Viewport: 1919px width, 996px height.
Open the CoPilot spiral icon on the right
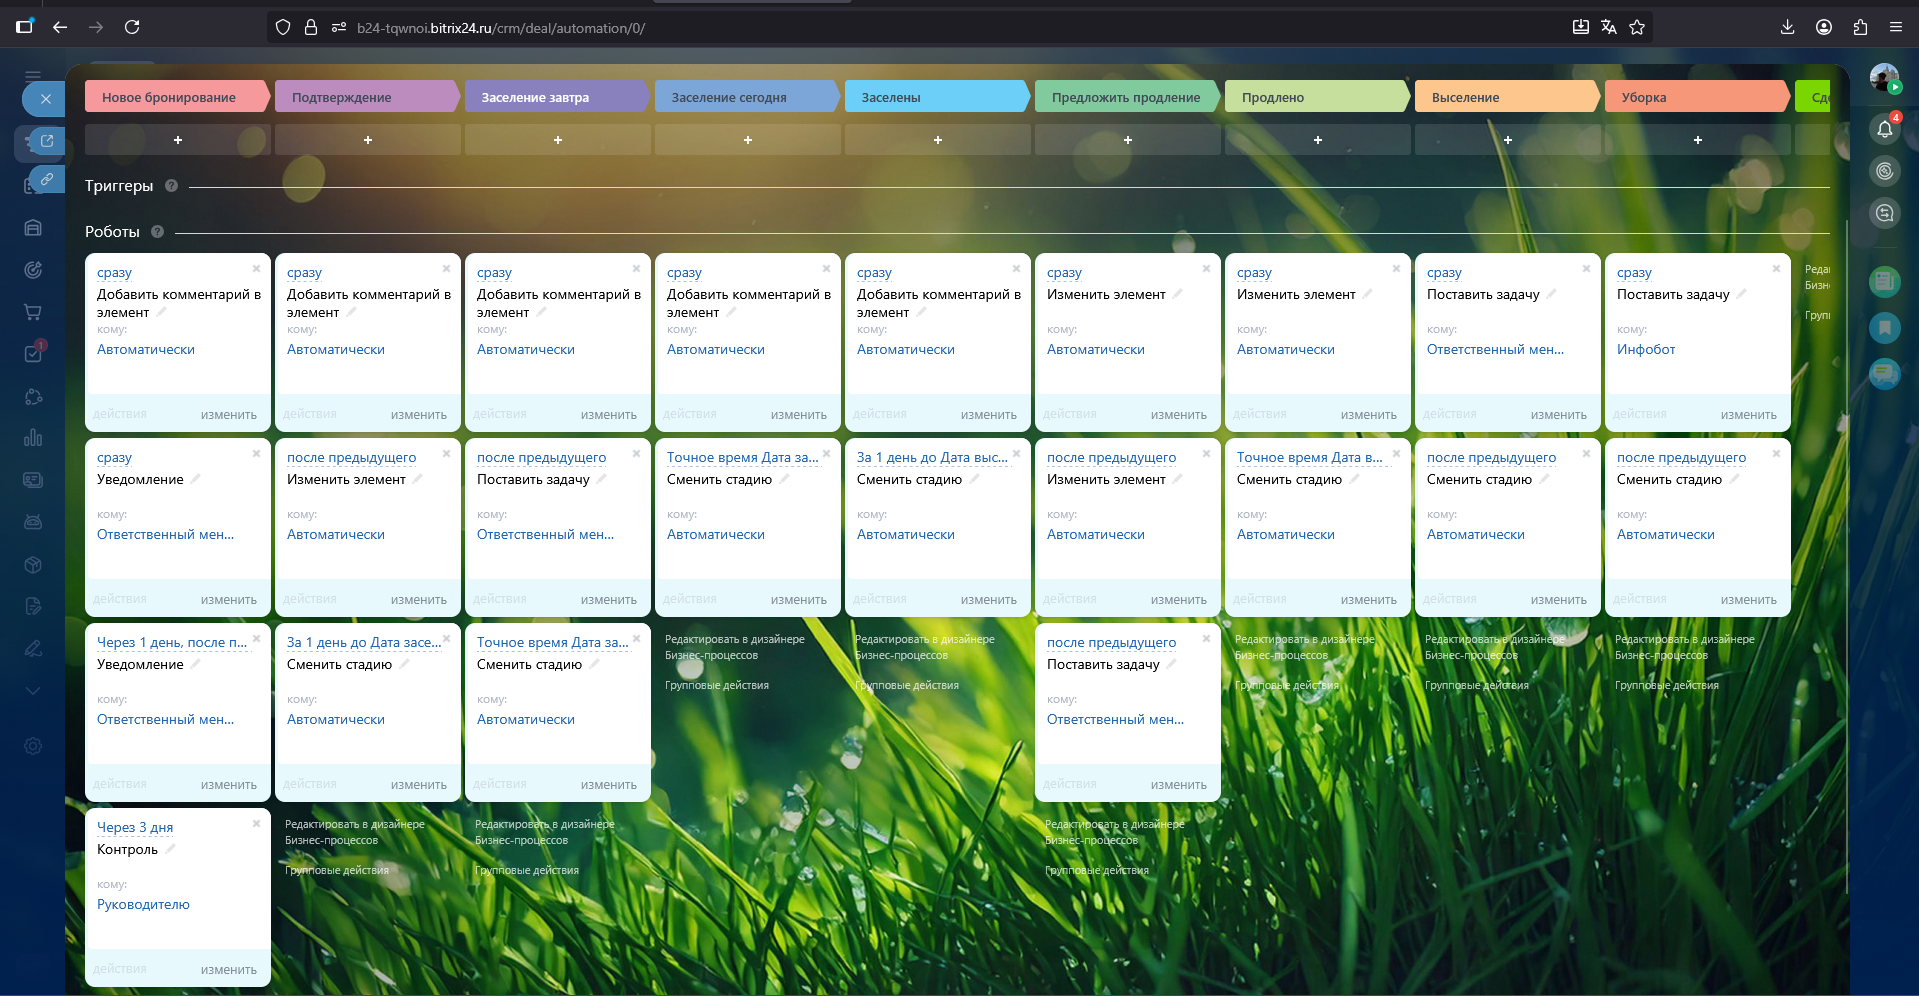click(x=1885, y=171)
